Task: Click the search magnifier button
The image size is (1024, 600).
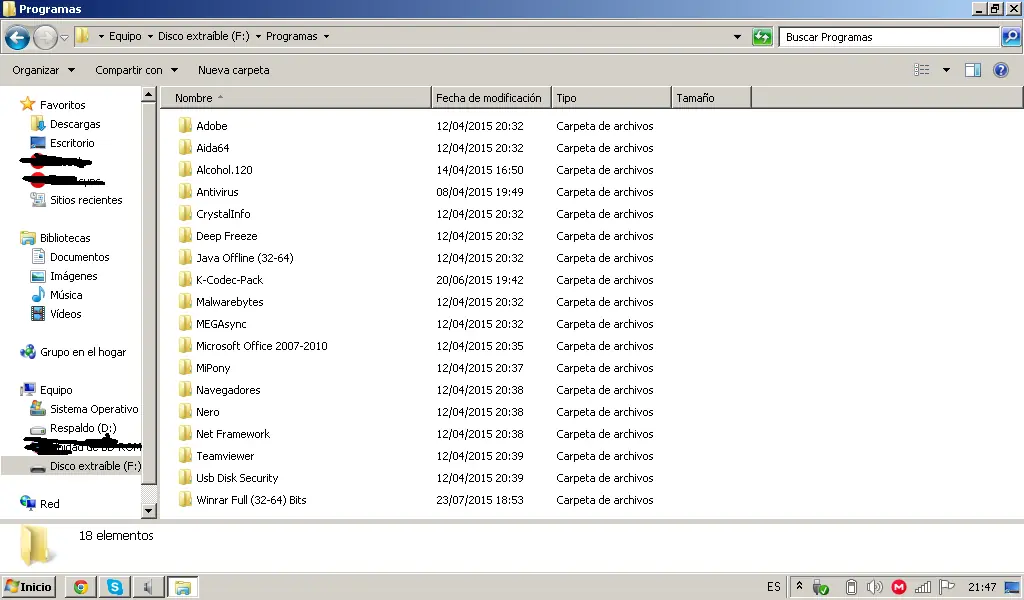Action: tap(1011, 37)
